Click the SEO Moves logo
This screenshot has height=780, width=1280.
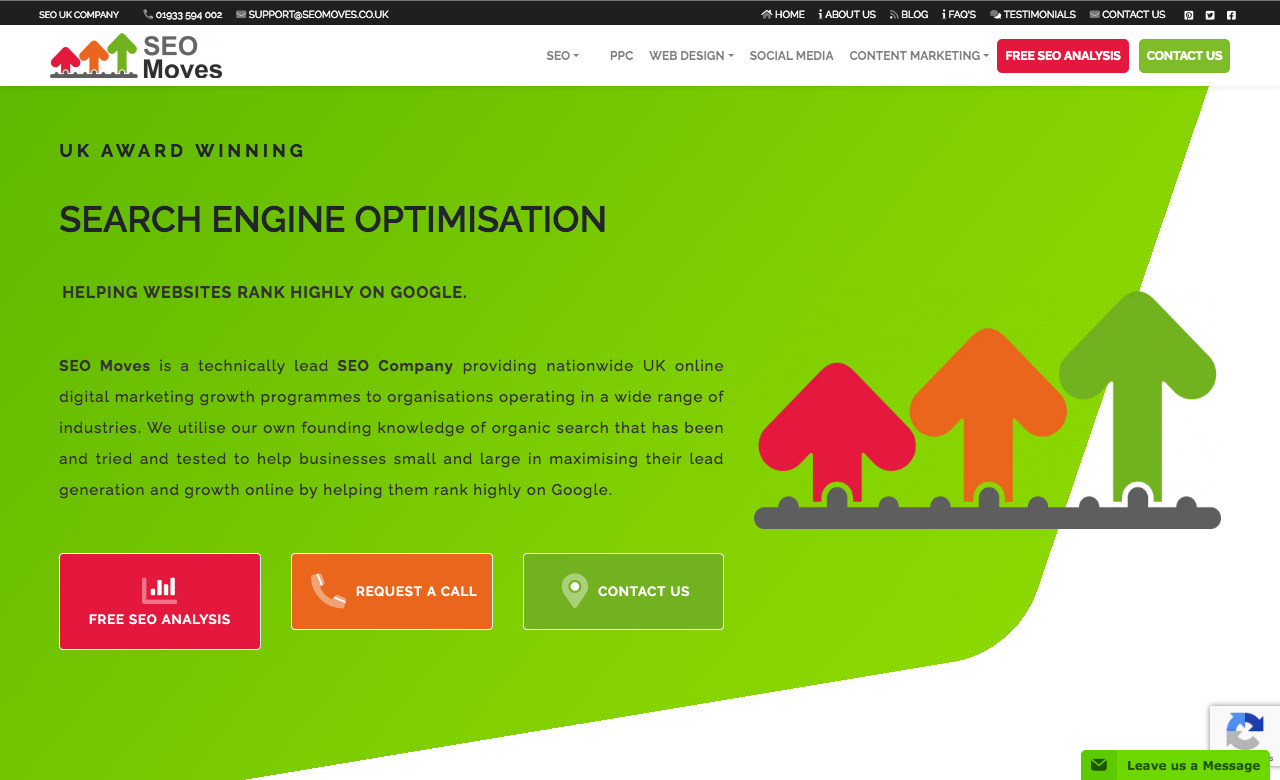136,56
